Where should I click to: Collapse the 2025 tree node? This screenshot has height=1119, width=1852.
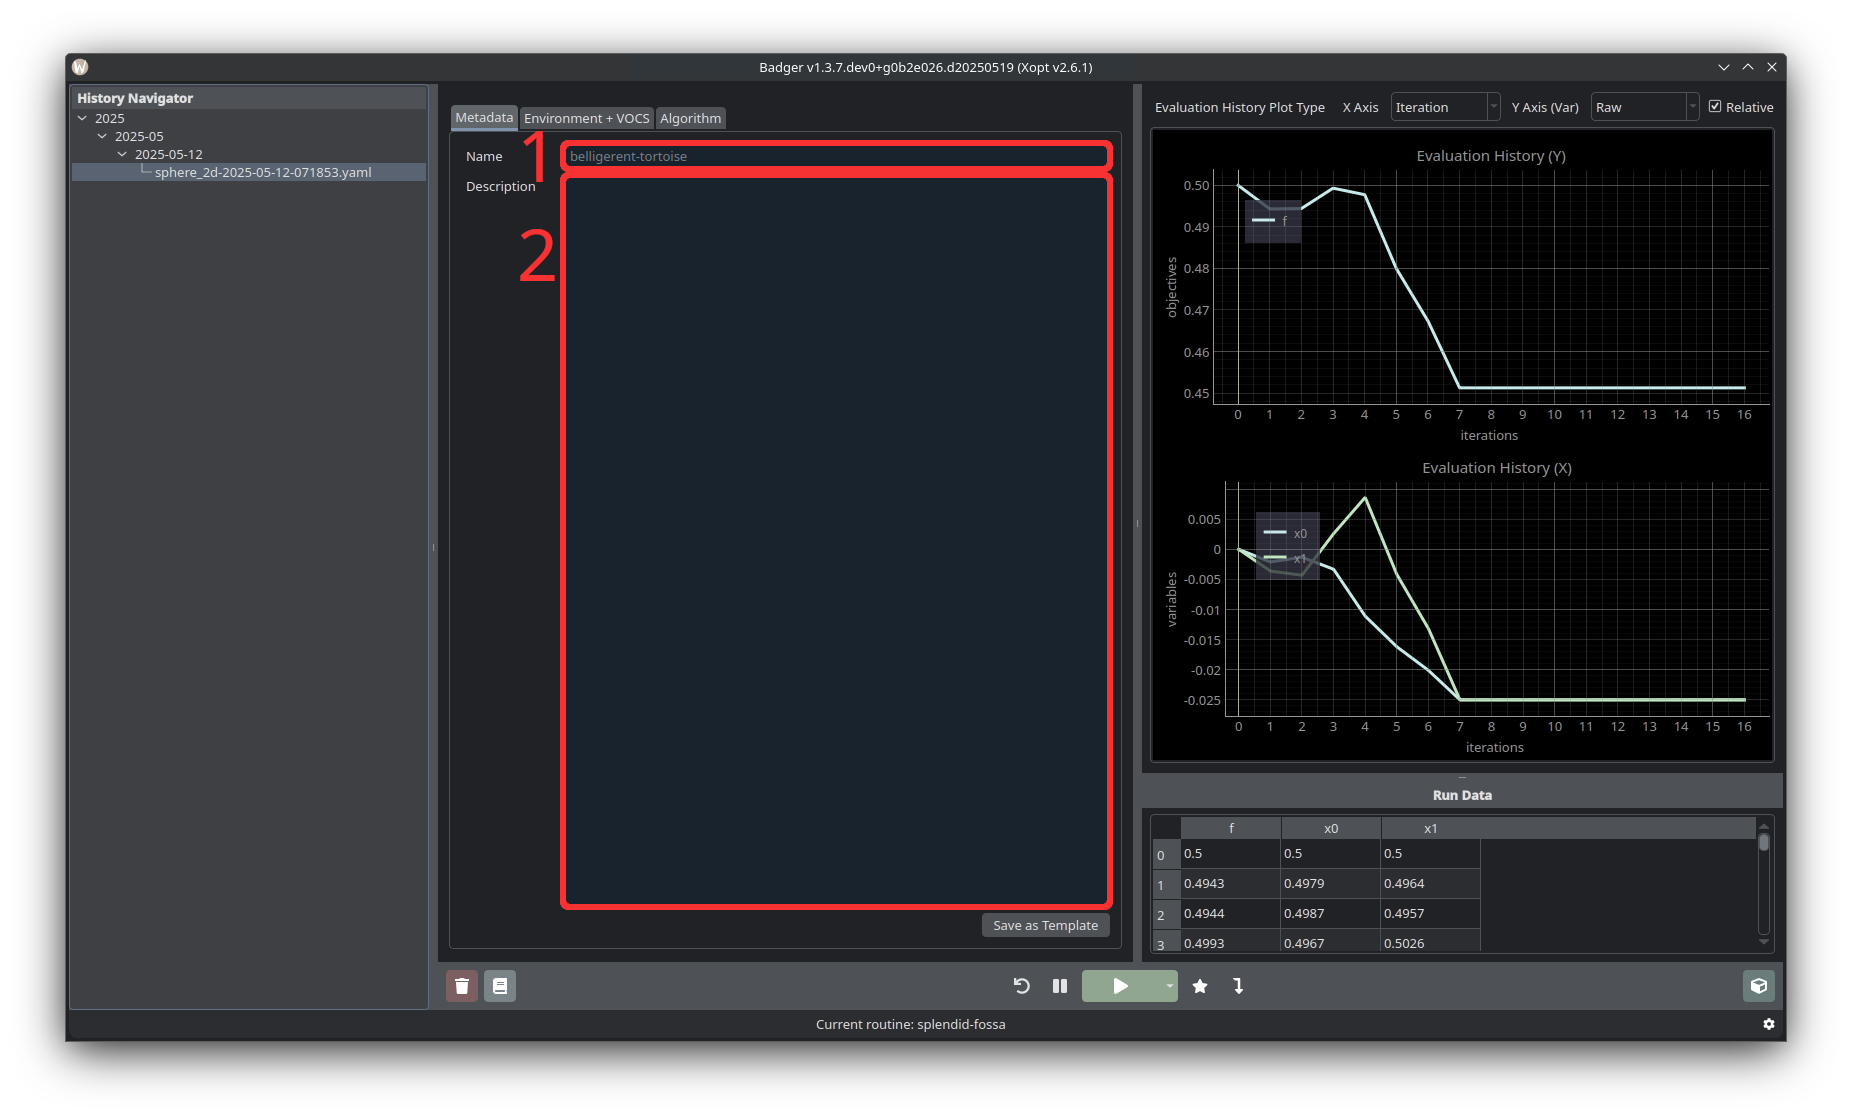pos(82,118)
